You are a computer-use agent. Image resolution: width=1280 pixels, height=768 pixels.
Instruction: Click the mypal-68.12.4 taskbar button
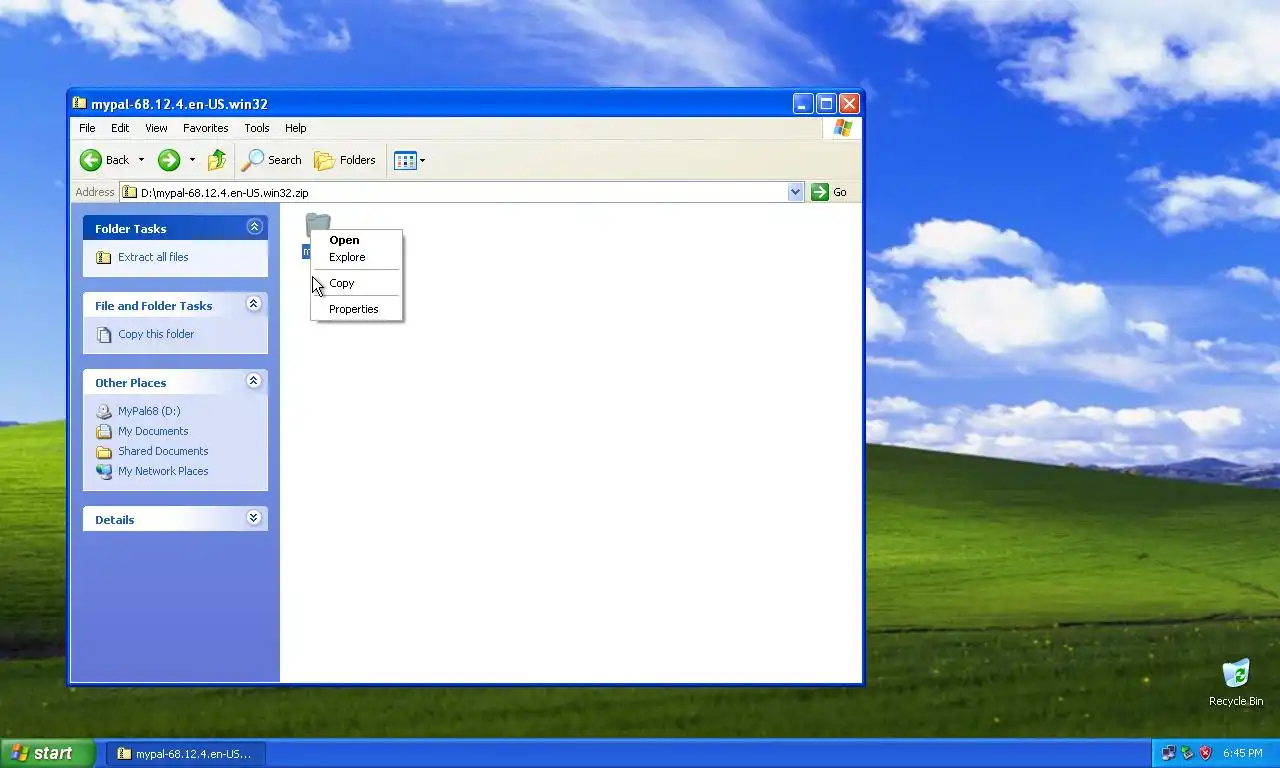tap(186, 754)
